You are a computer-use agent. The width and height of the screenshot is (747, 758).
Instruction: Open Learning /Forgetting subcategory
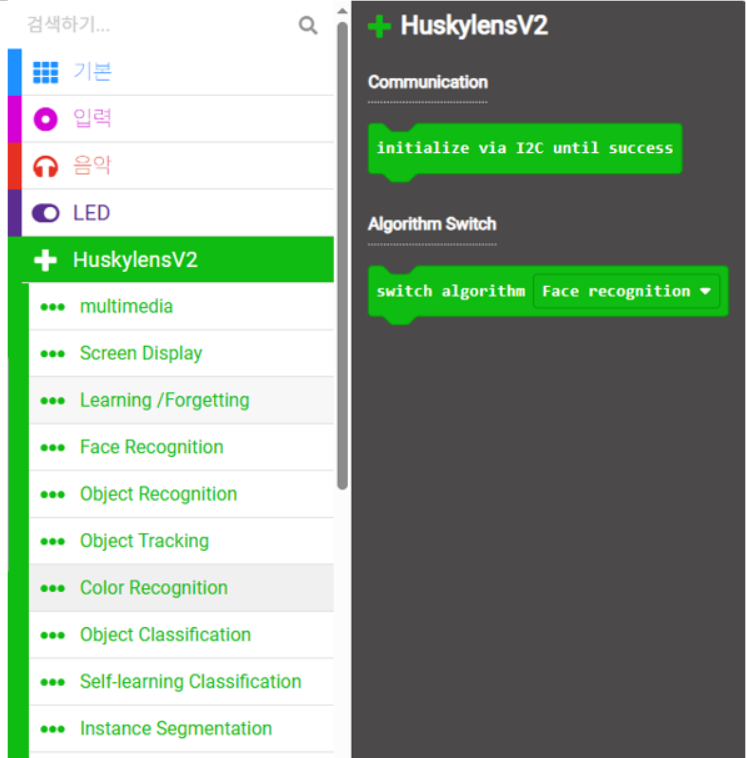pyautogui.click(x=181, y=400)
